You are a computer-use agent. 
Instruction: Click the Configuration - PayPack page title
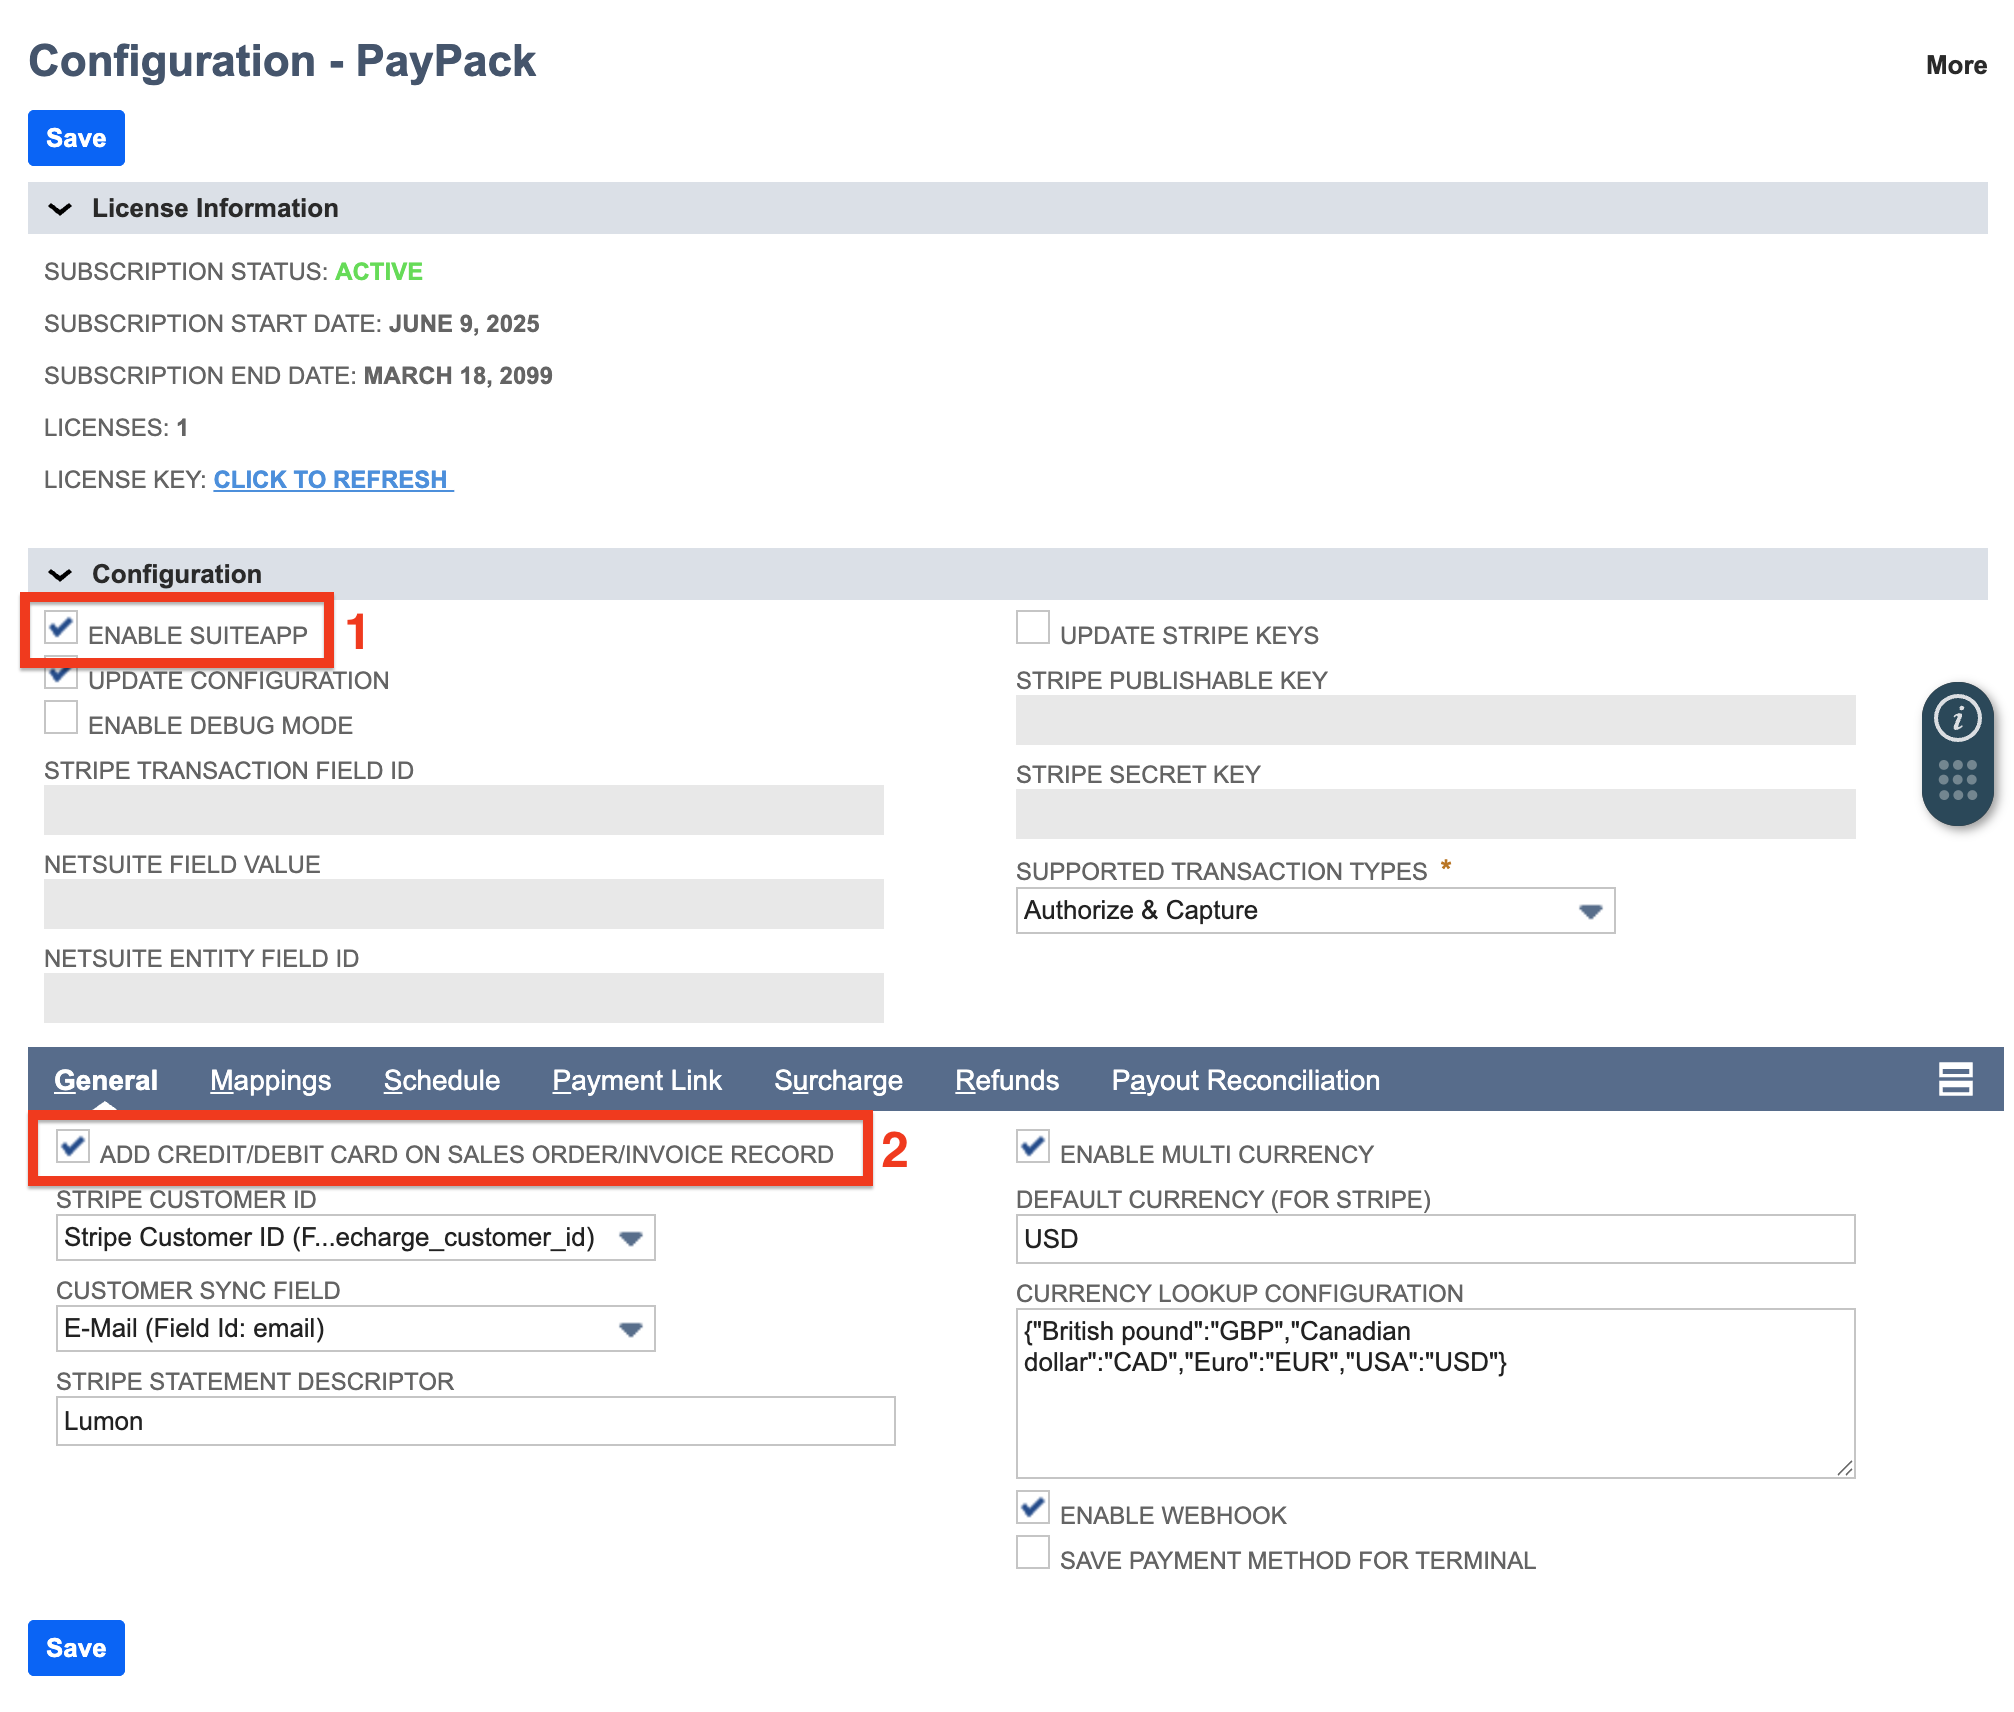click(282, 61)
